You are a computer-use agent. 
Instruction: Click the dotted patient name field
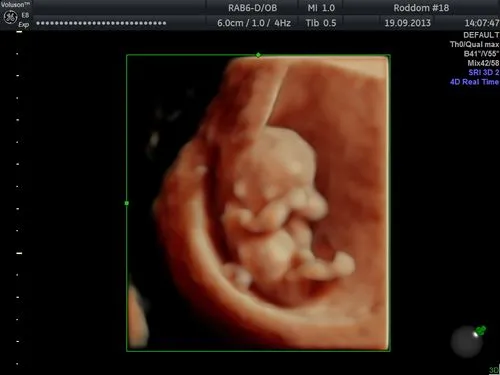click(x=101, y=23)
